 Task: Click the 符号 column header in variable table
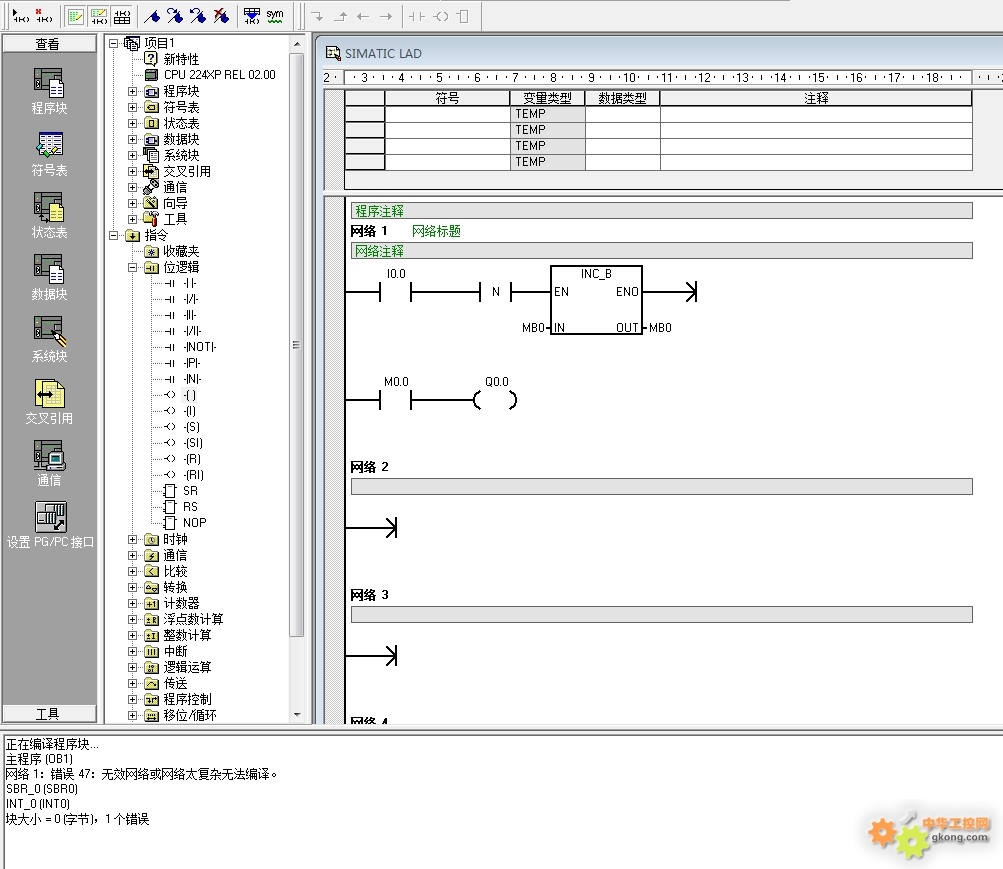447,98
